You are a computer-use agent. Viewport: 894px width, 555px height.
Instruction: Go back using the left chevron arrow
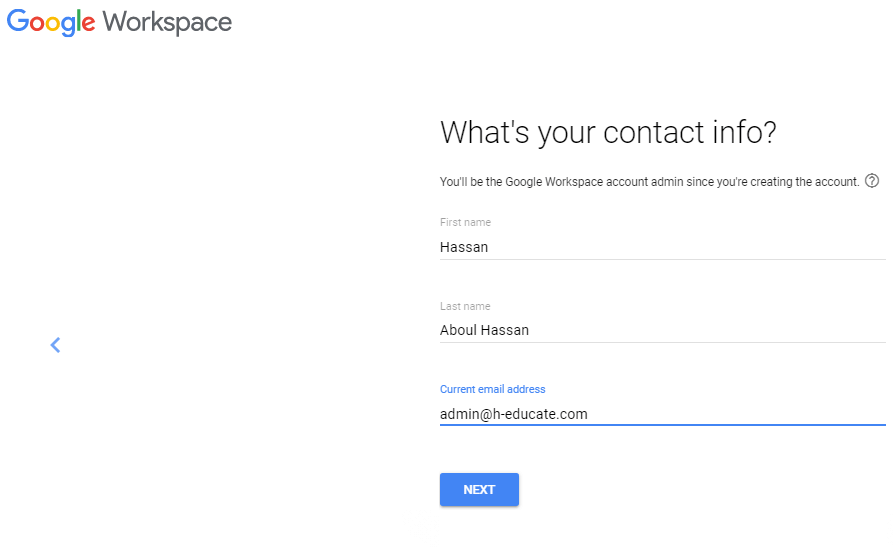pos(55,345)
